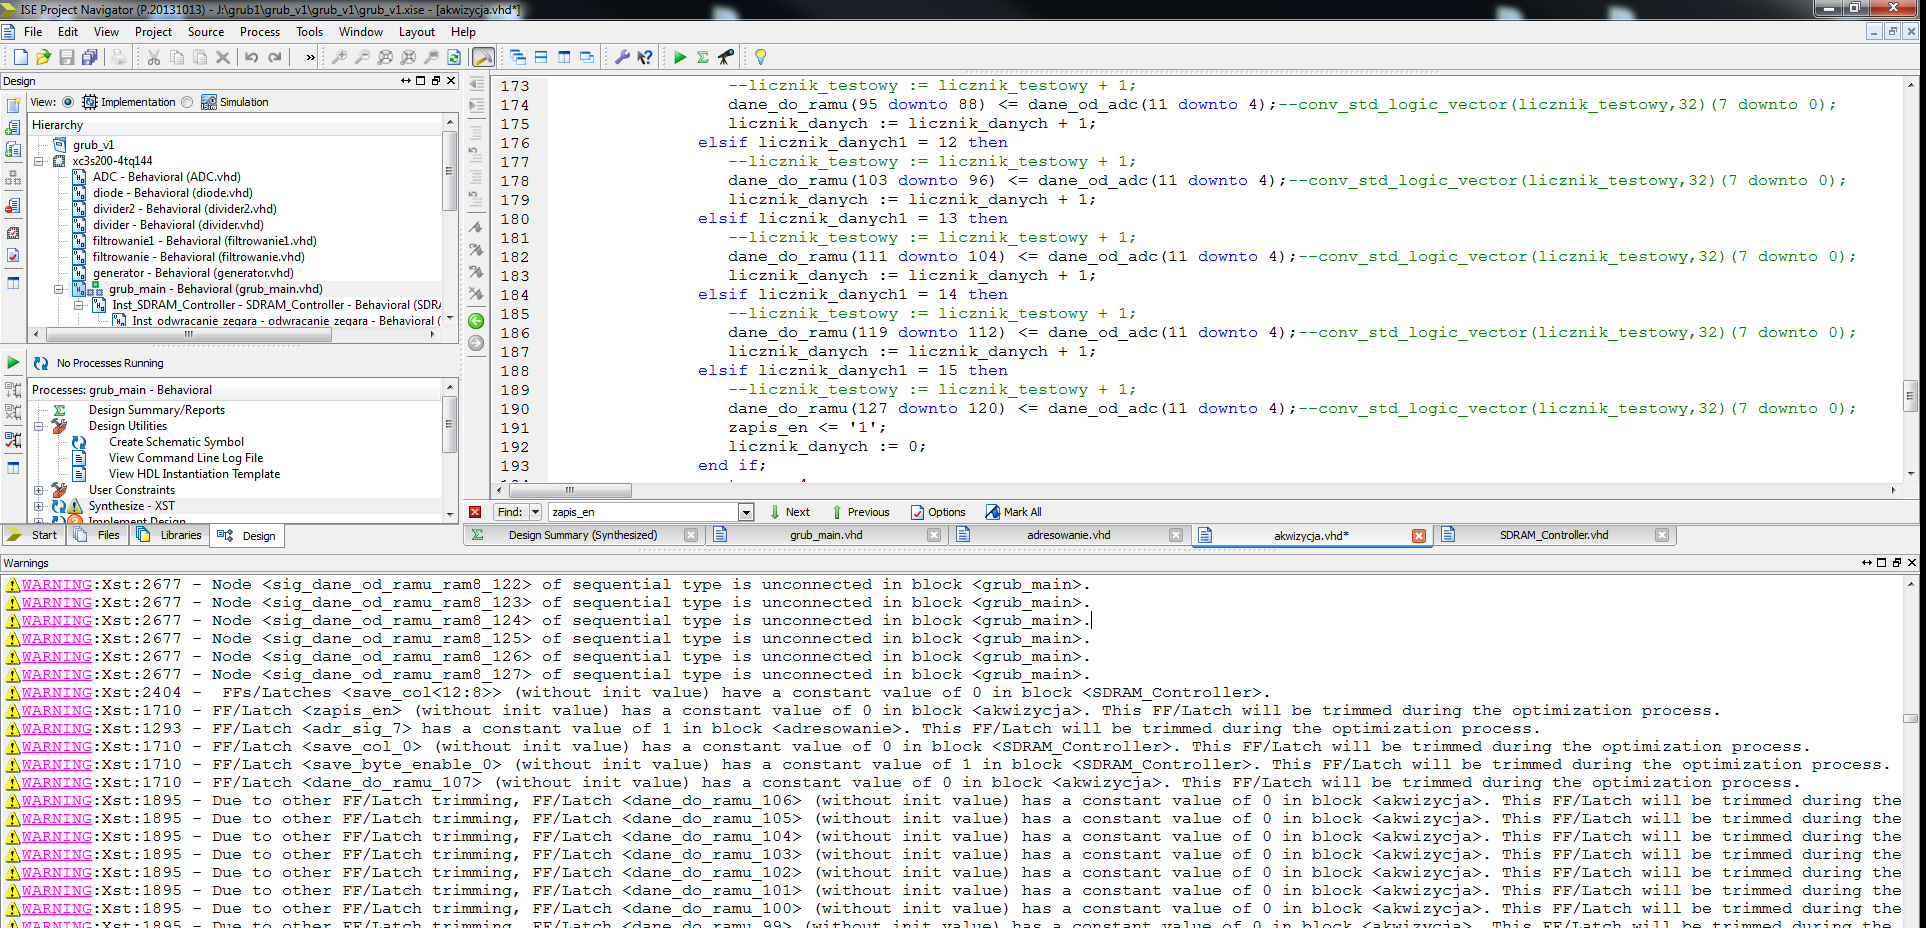Save the current file with the floppy icon

click(x=67, y=57)
